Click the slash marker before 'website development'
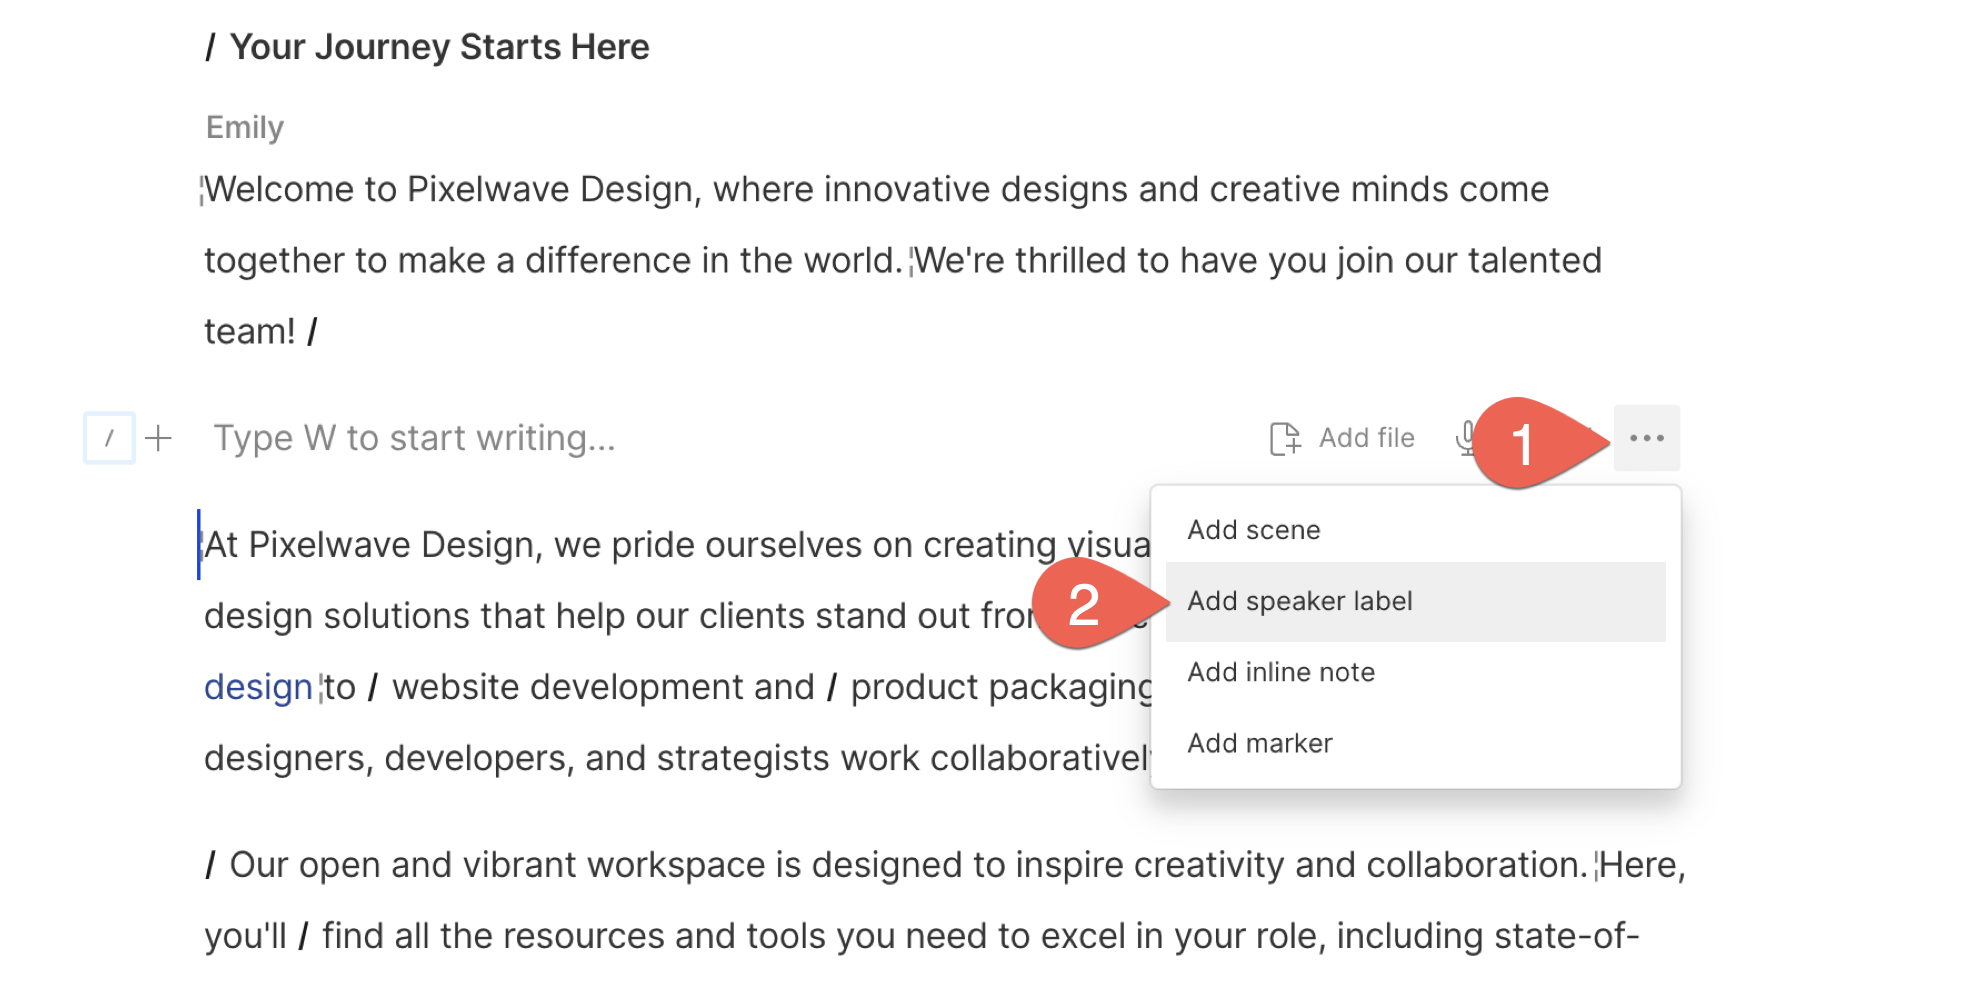 click(x=372, y=687)
